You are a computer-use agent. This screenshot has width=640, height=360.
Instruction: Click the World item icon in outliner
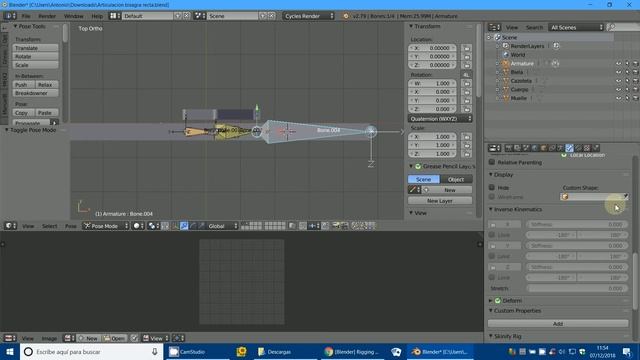(x=506, y=55)
